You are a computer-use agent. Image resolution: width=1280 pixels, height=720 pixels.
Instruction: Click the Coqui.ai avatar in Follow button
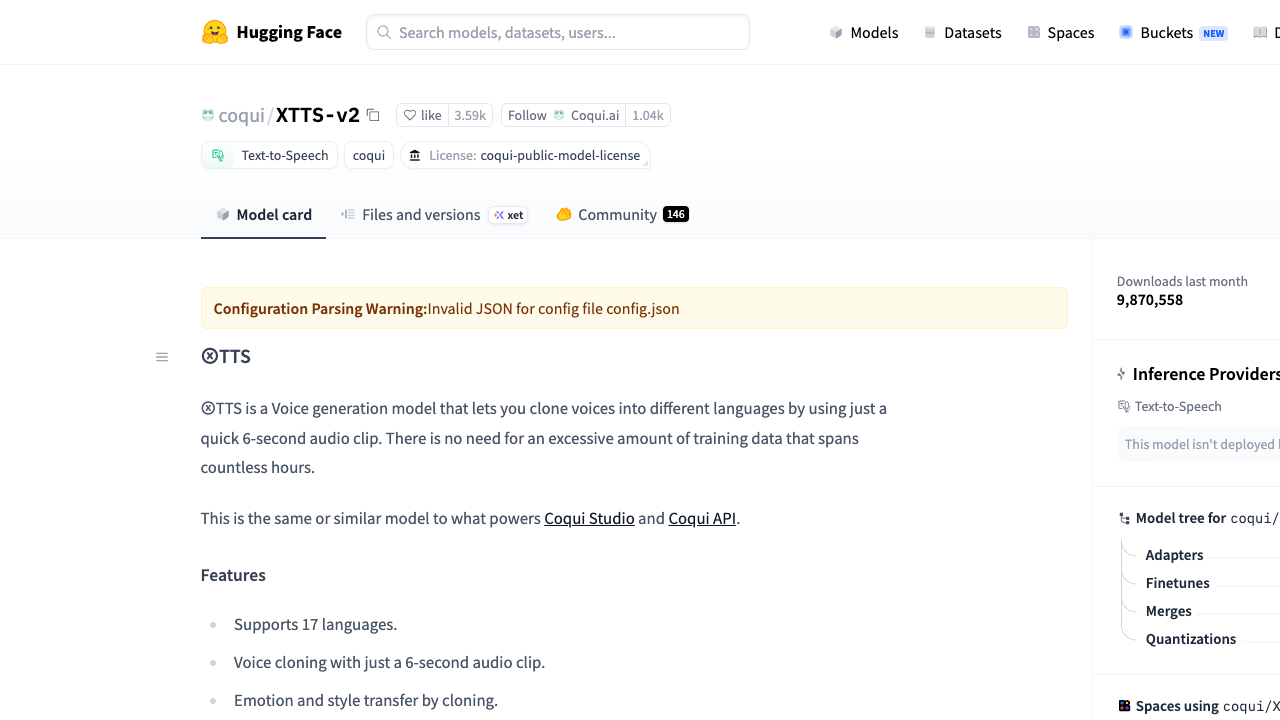pos(559,115)
